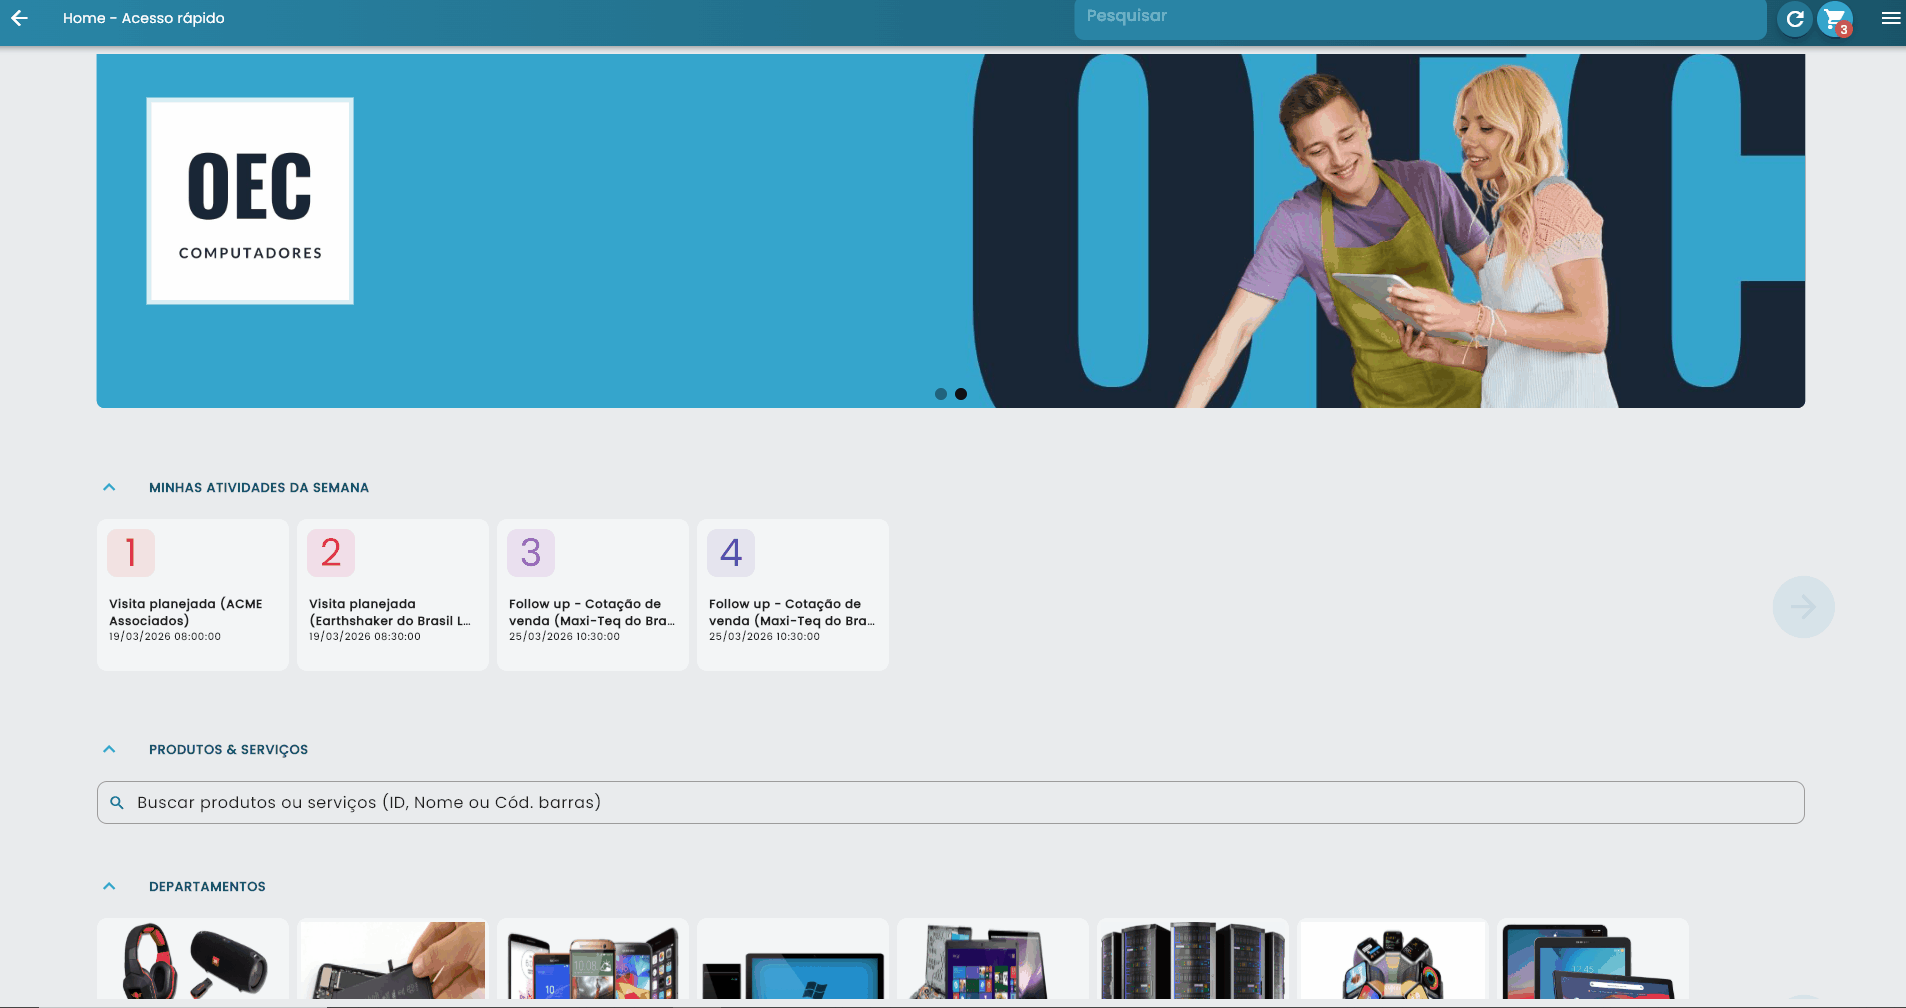Open the hamburger menu
Viewport: 1906px width, 1008px height.
pyautogui.click(x=1890, y=18)
